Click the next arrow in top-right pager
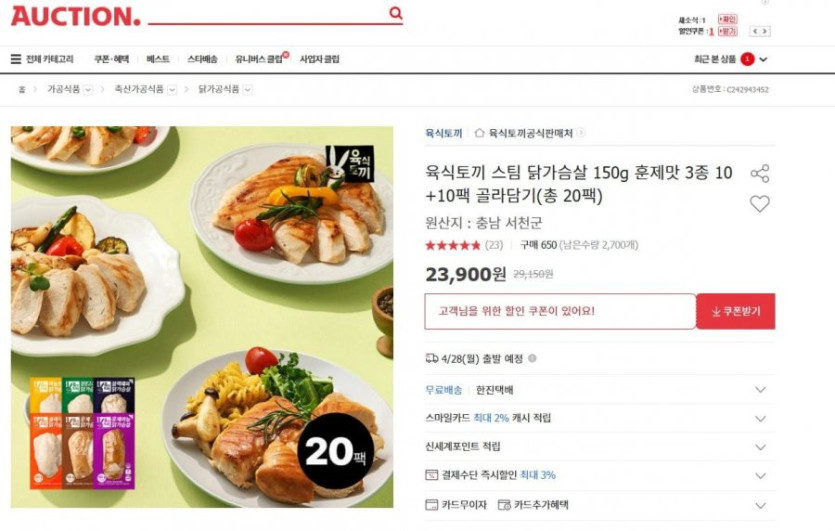 (765, 31)
